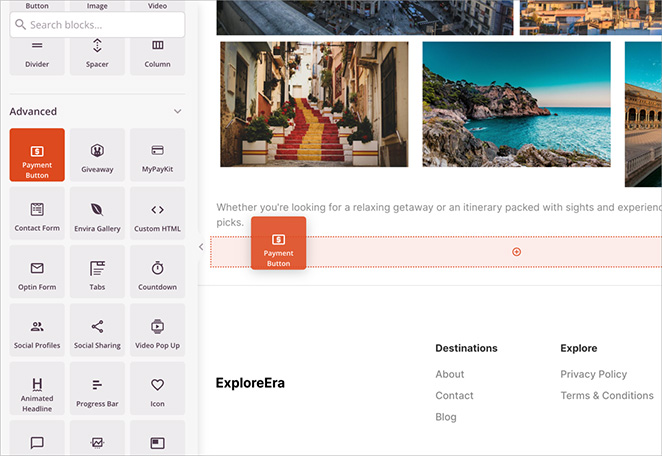Screen dimensions: 662x456
Task: Collapse the Advanced section chevron
Action: click(x=177, y=112)
